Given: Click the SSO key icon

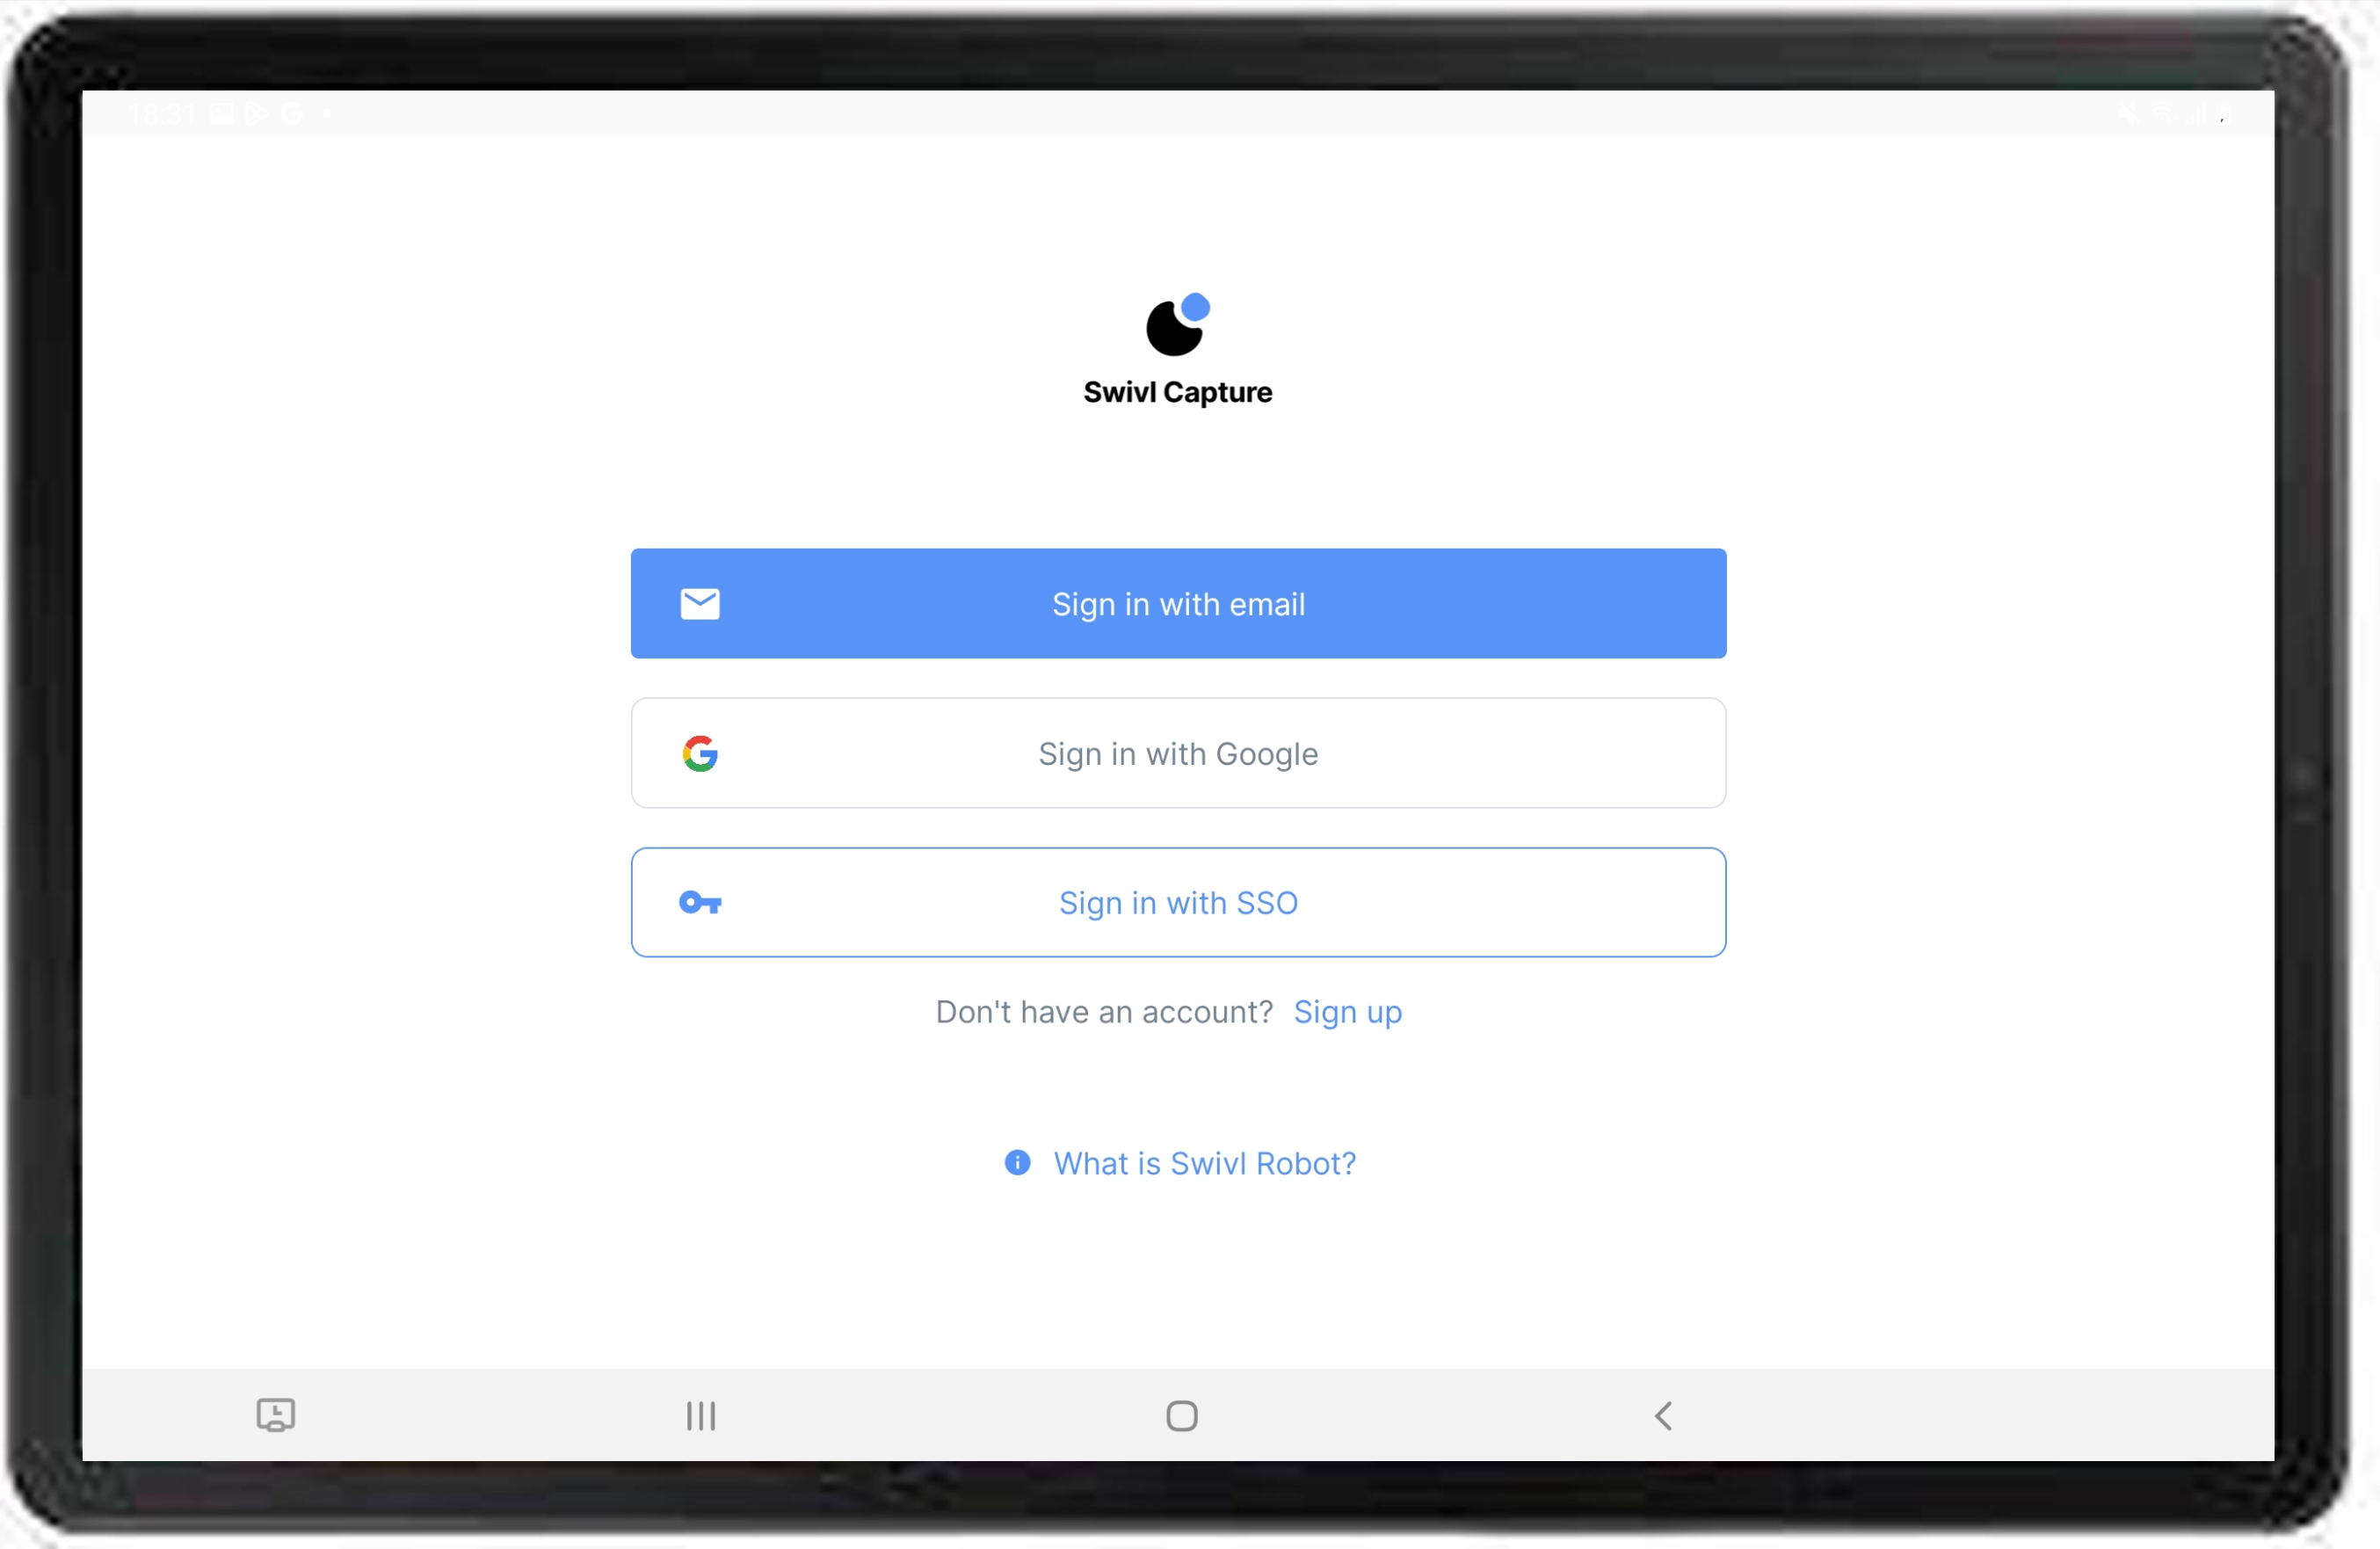Looking at the screenshot, I should [x=700, y=902].
